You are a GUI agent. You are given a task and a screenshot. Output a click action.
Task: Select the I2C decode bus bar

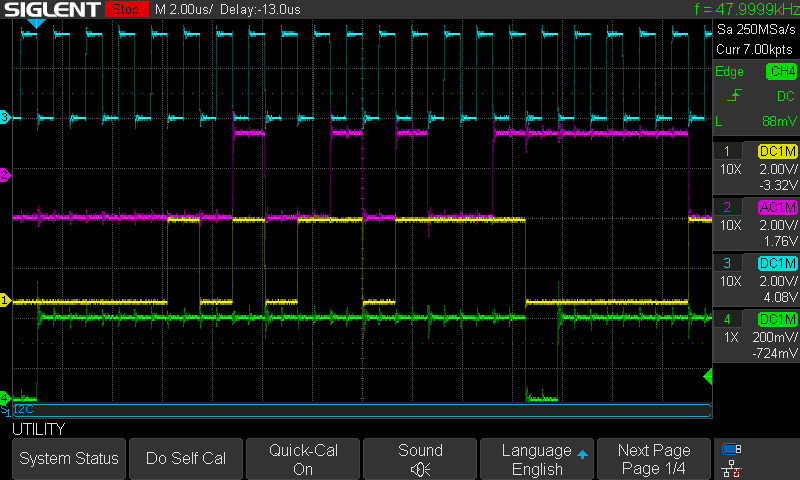[360, 410]
